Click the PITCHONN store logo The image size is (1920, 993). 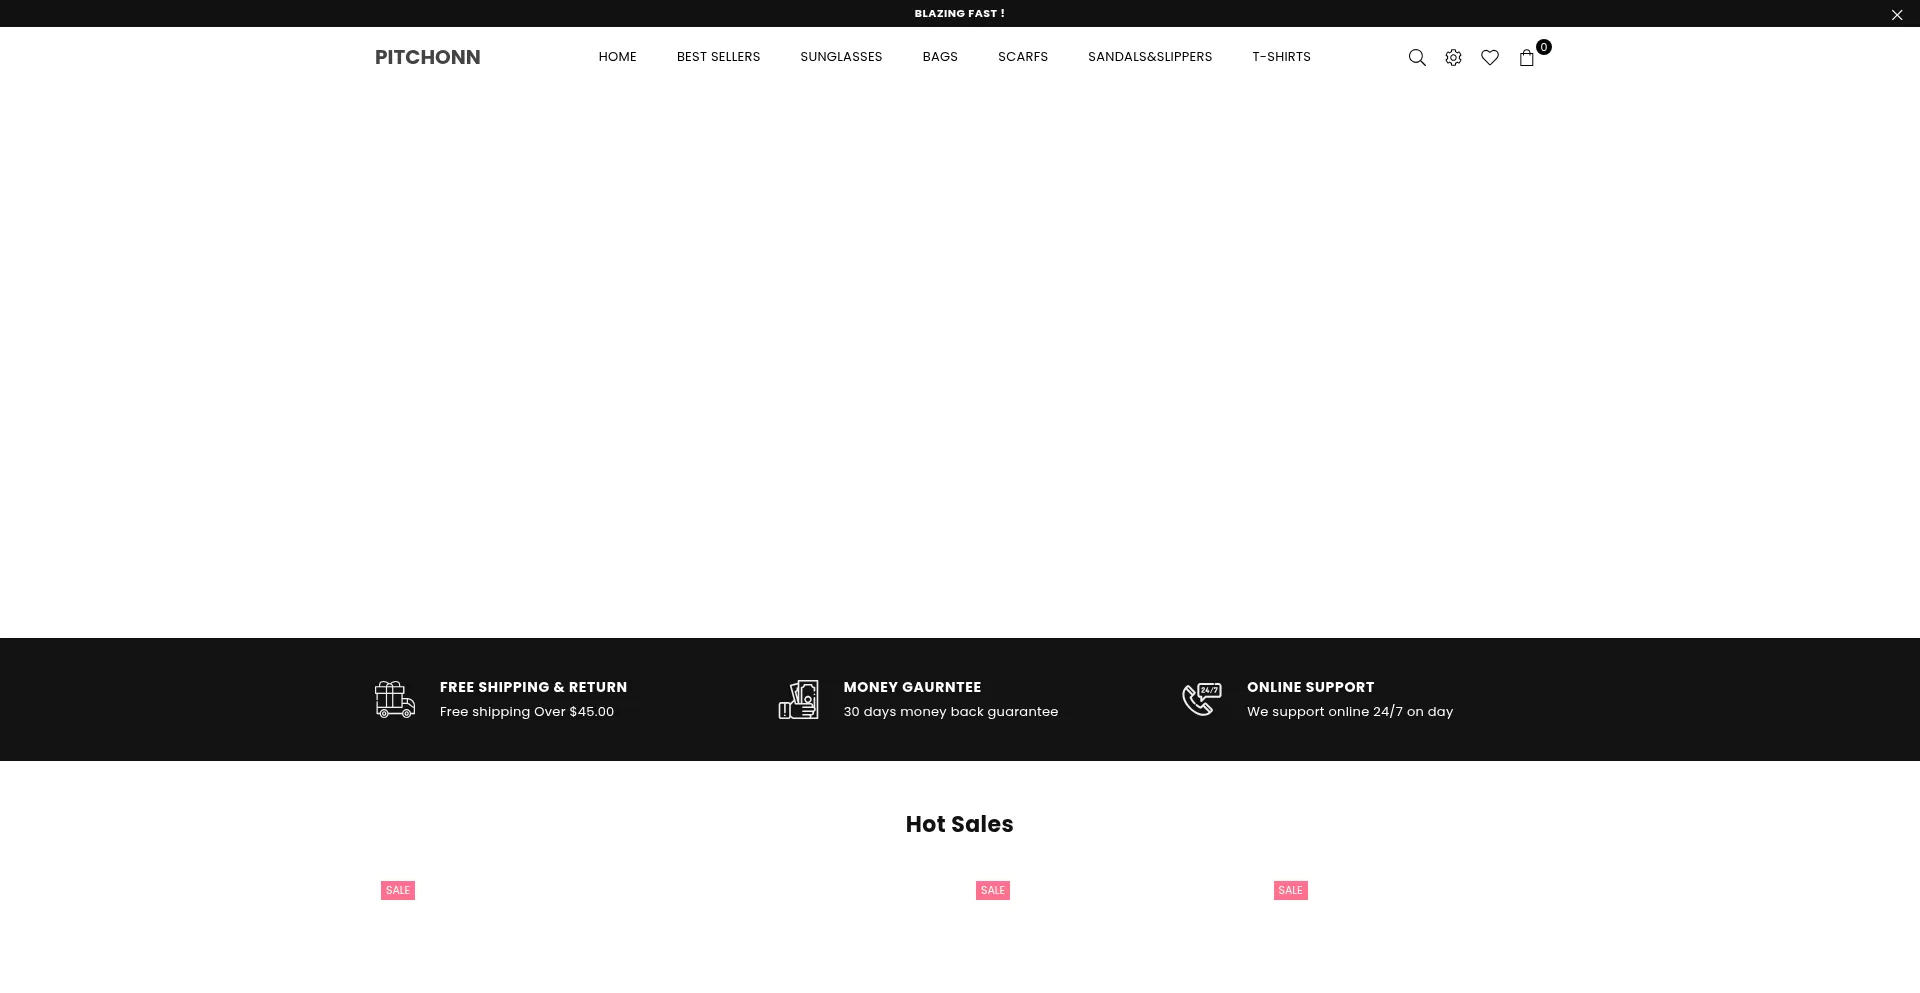(x=427, y=57)
